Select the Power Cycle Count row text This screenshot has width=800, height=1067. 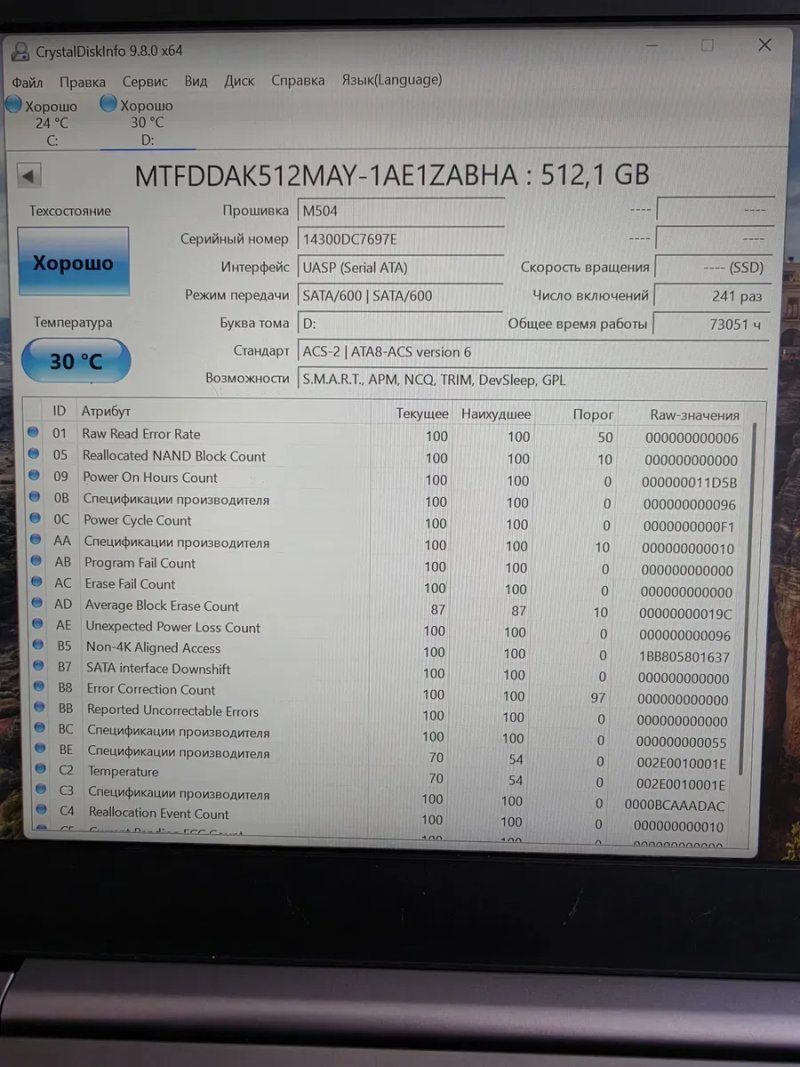[137, 520]
